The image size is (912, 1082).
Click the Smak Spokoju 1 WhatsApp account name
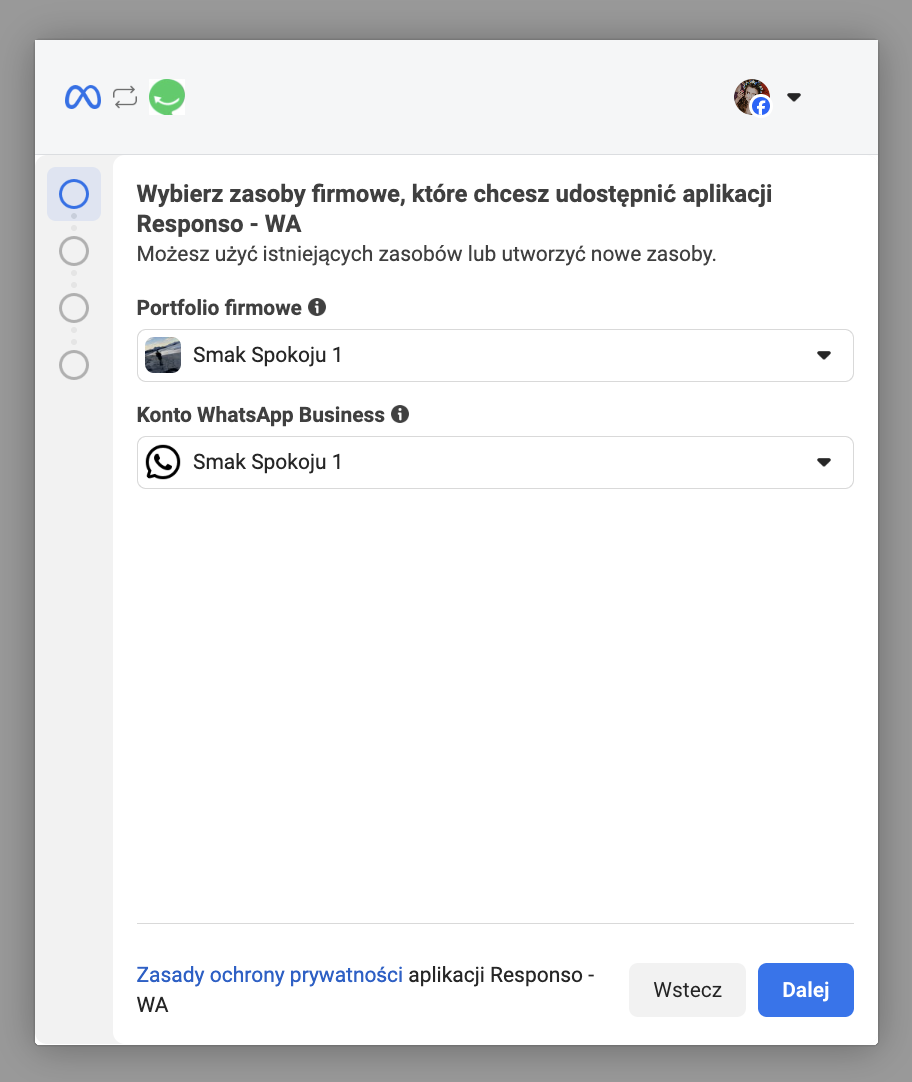coord(267,462)
